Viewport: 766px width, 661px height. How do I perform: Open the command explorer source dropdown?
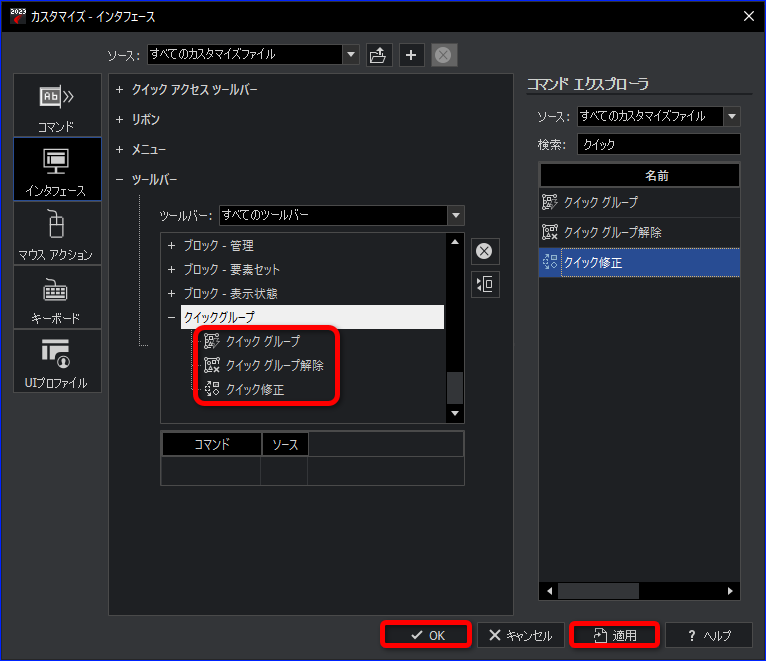click(x=732, y=116)
